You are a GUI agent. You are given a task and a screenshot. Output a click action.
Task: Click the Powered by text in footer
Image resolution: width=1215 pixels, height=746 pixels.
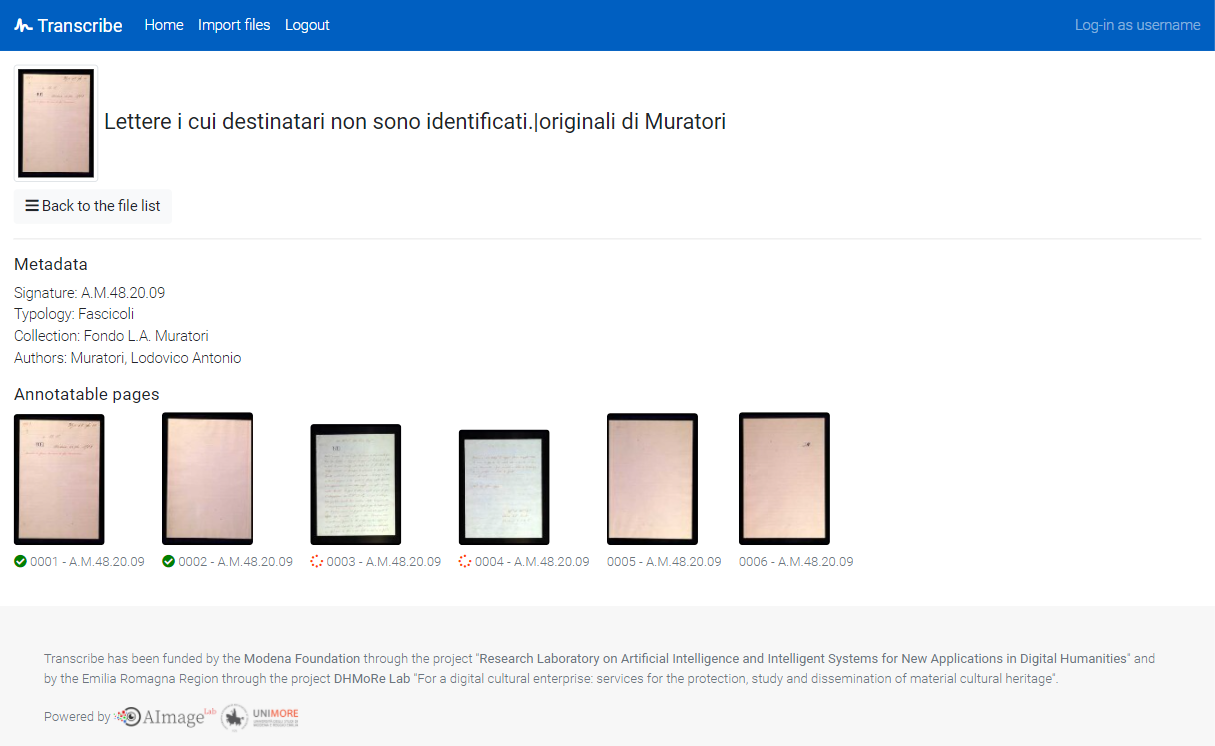[77, 717]
